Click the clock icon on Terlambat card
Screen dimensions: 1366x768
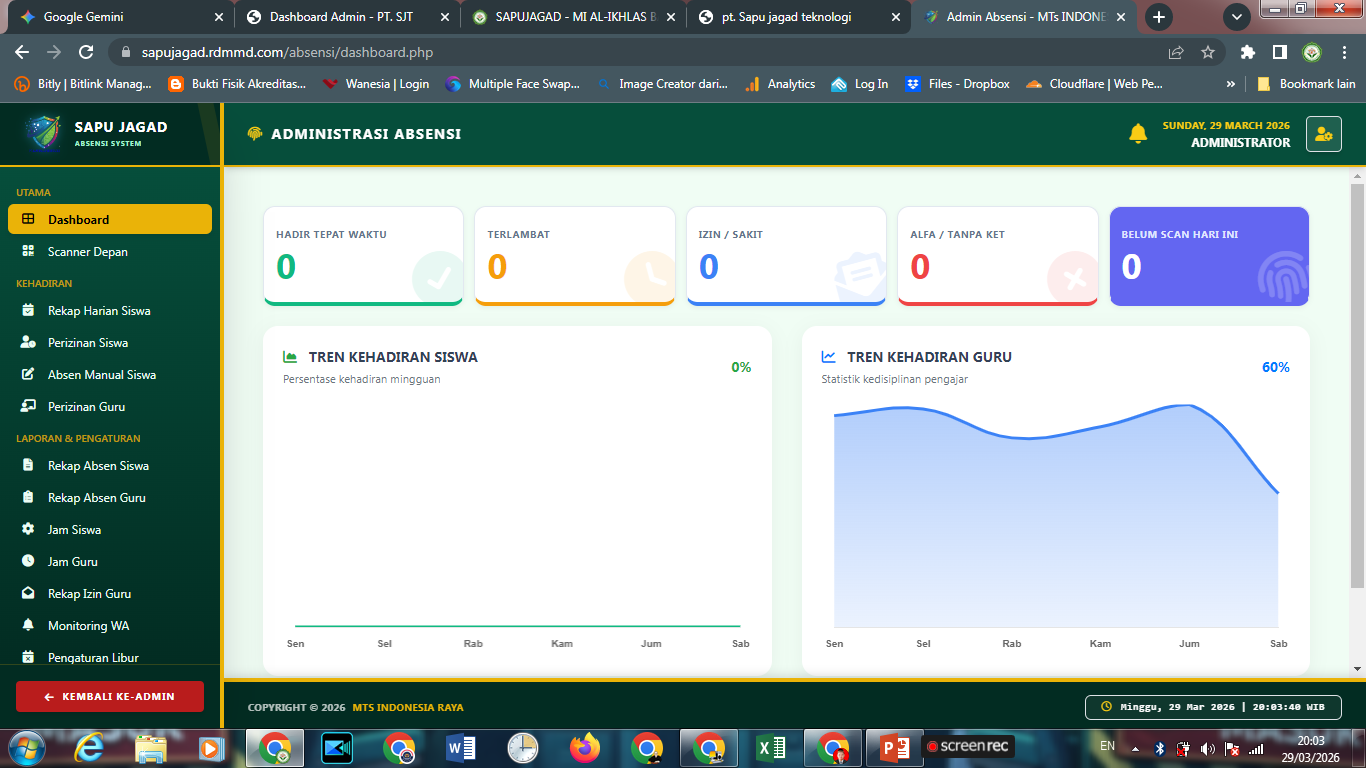click(x=649, y=278)
